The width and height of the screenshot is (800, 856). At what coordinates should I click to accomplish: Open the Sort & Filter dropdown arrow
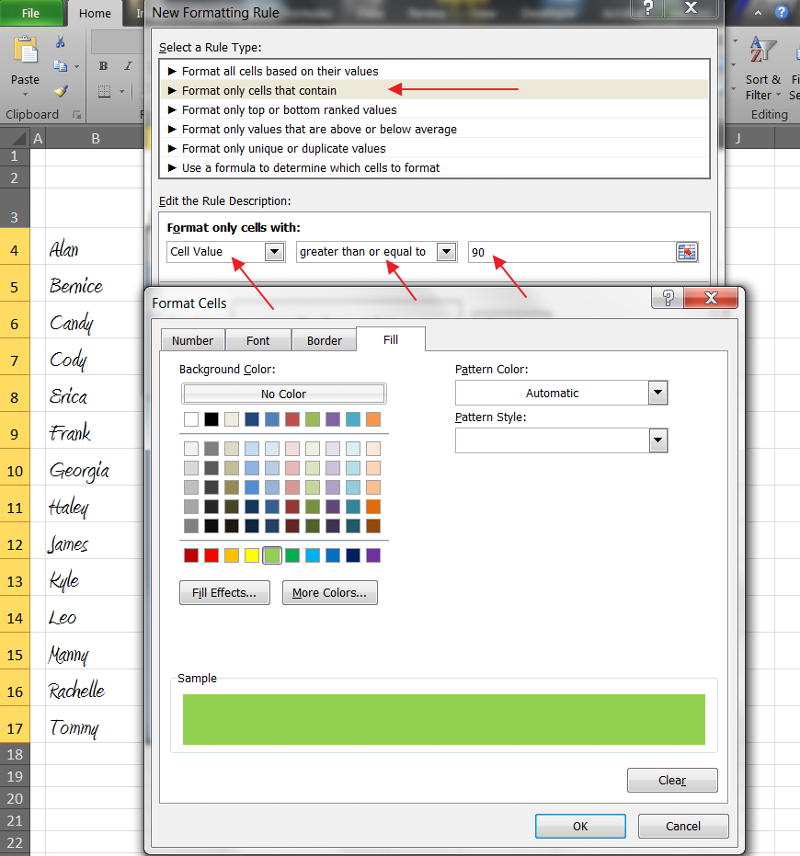778,95
